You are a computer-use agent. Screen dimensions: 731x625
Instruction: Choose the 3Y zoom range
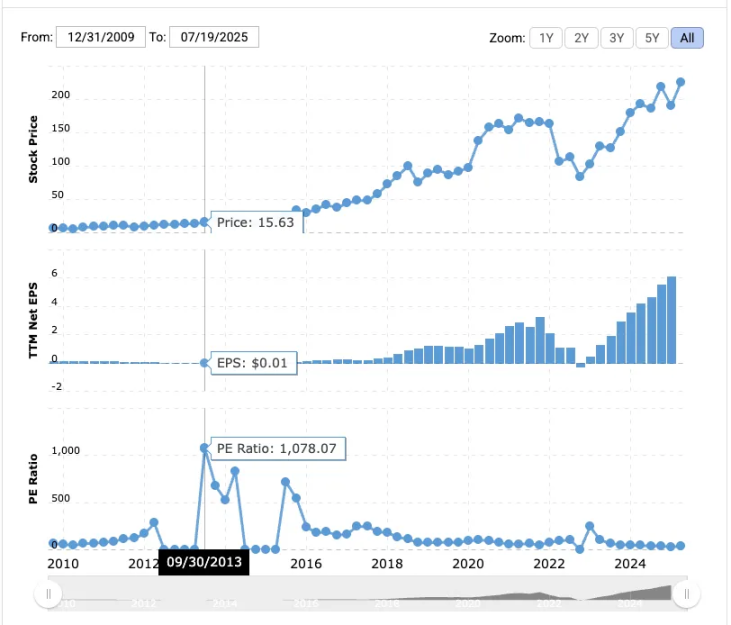pos(617,38)
